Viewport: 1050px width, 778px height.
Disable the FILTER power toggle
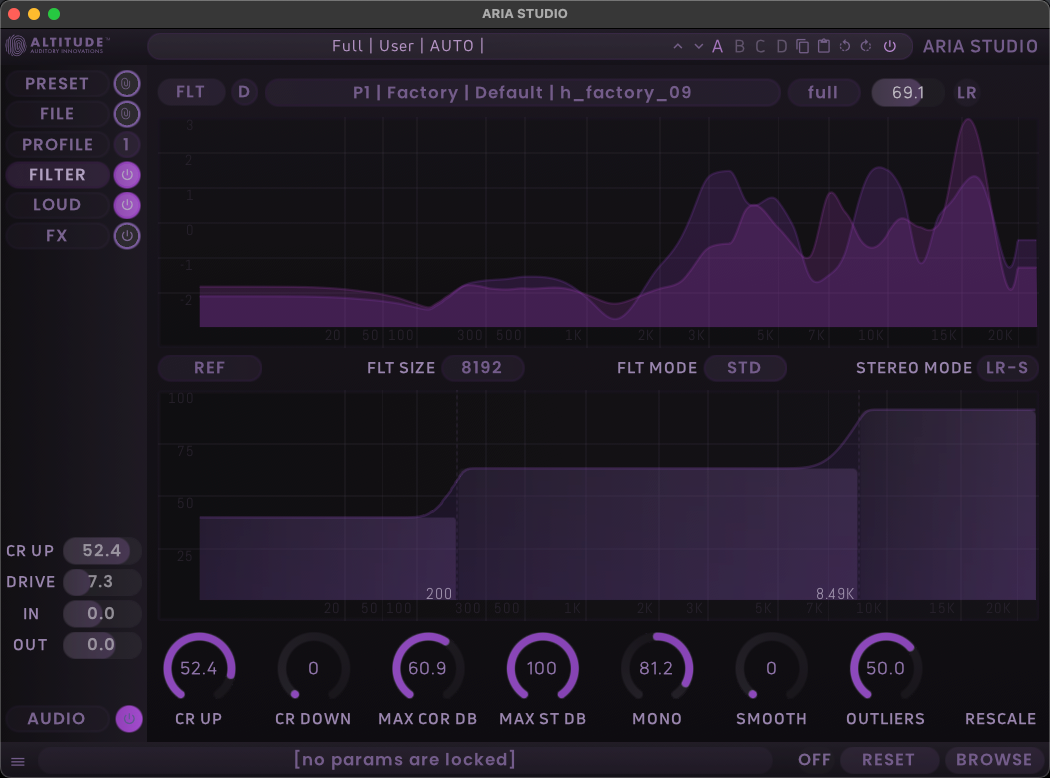[x=127, y=175]
